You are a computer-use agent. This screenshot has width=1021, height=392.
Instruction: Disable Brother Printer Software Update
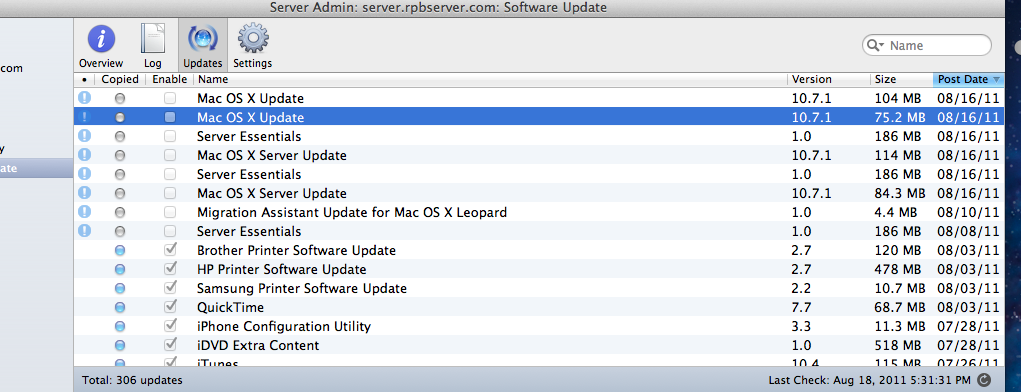171,249
